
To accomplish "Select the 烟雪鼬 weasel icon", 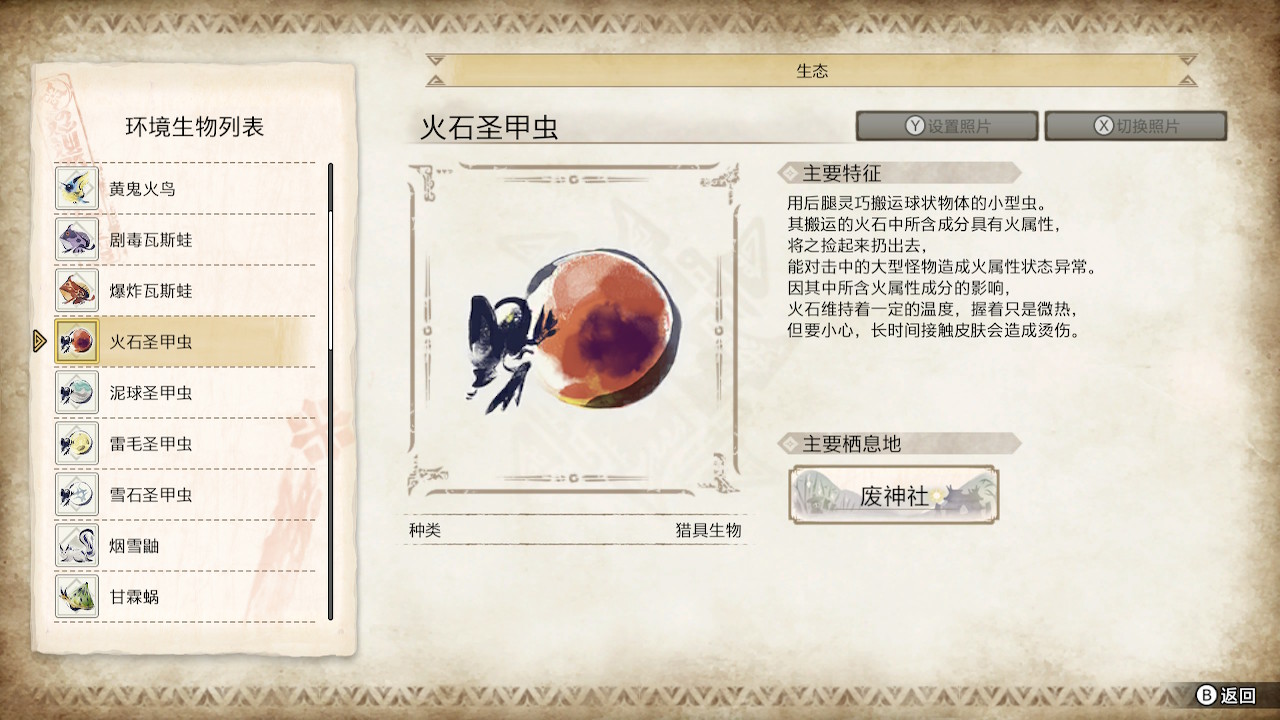I will click(77, 545).
